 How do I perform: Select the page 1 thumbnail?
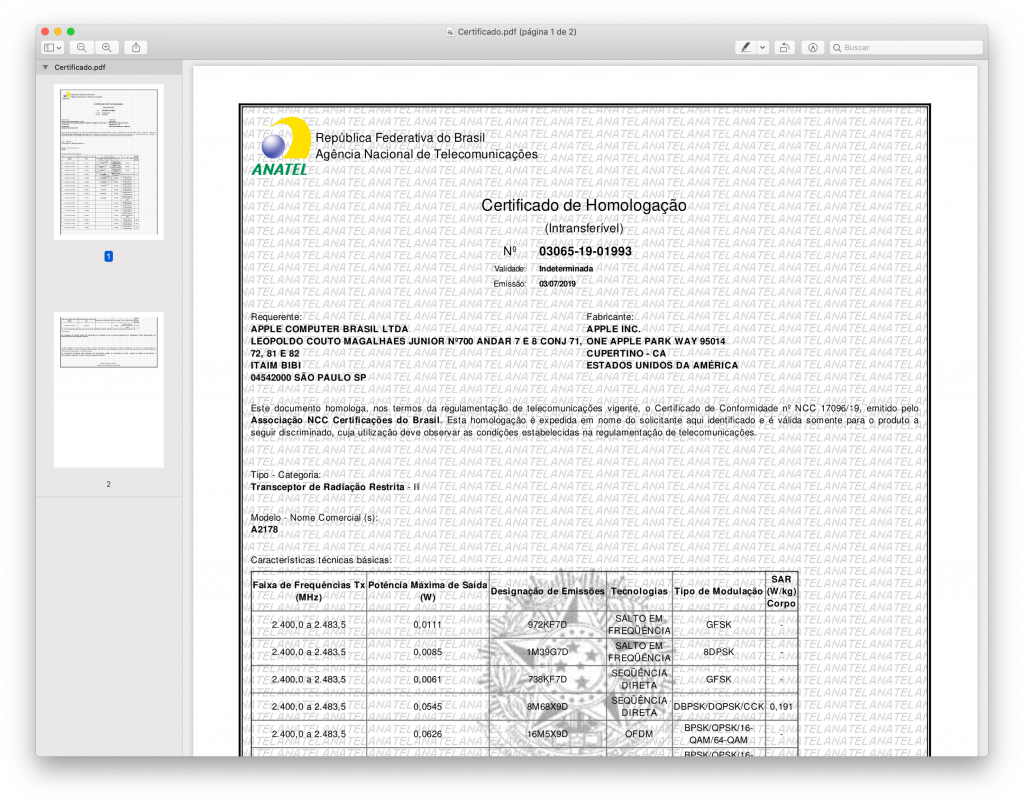point(108,162)
